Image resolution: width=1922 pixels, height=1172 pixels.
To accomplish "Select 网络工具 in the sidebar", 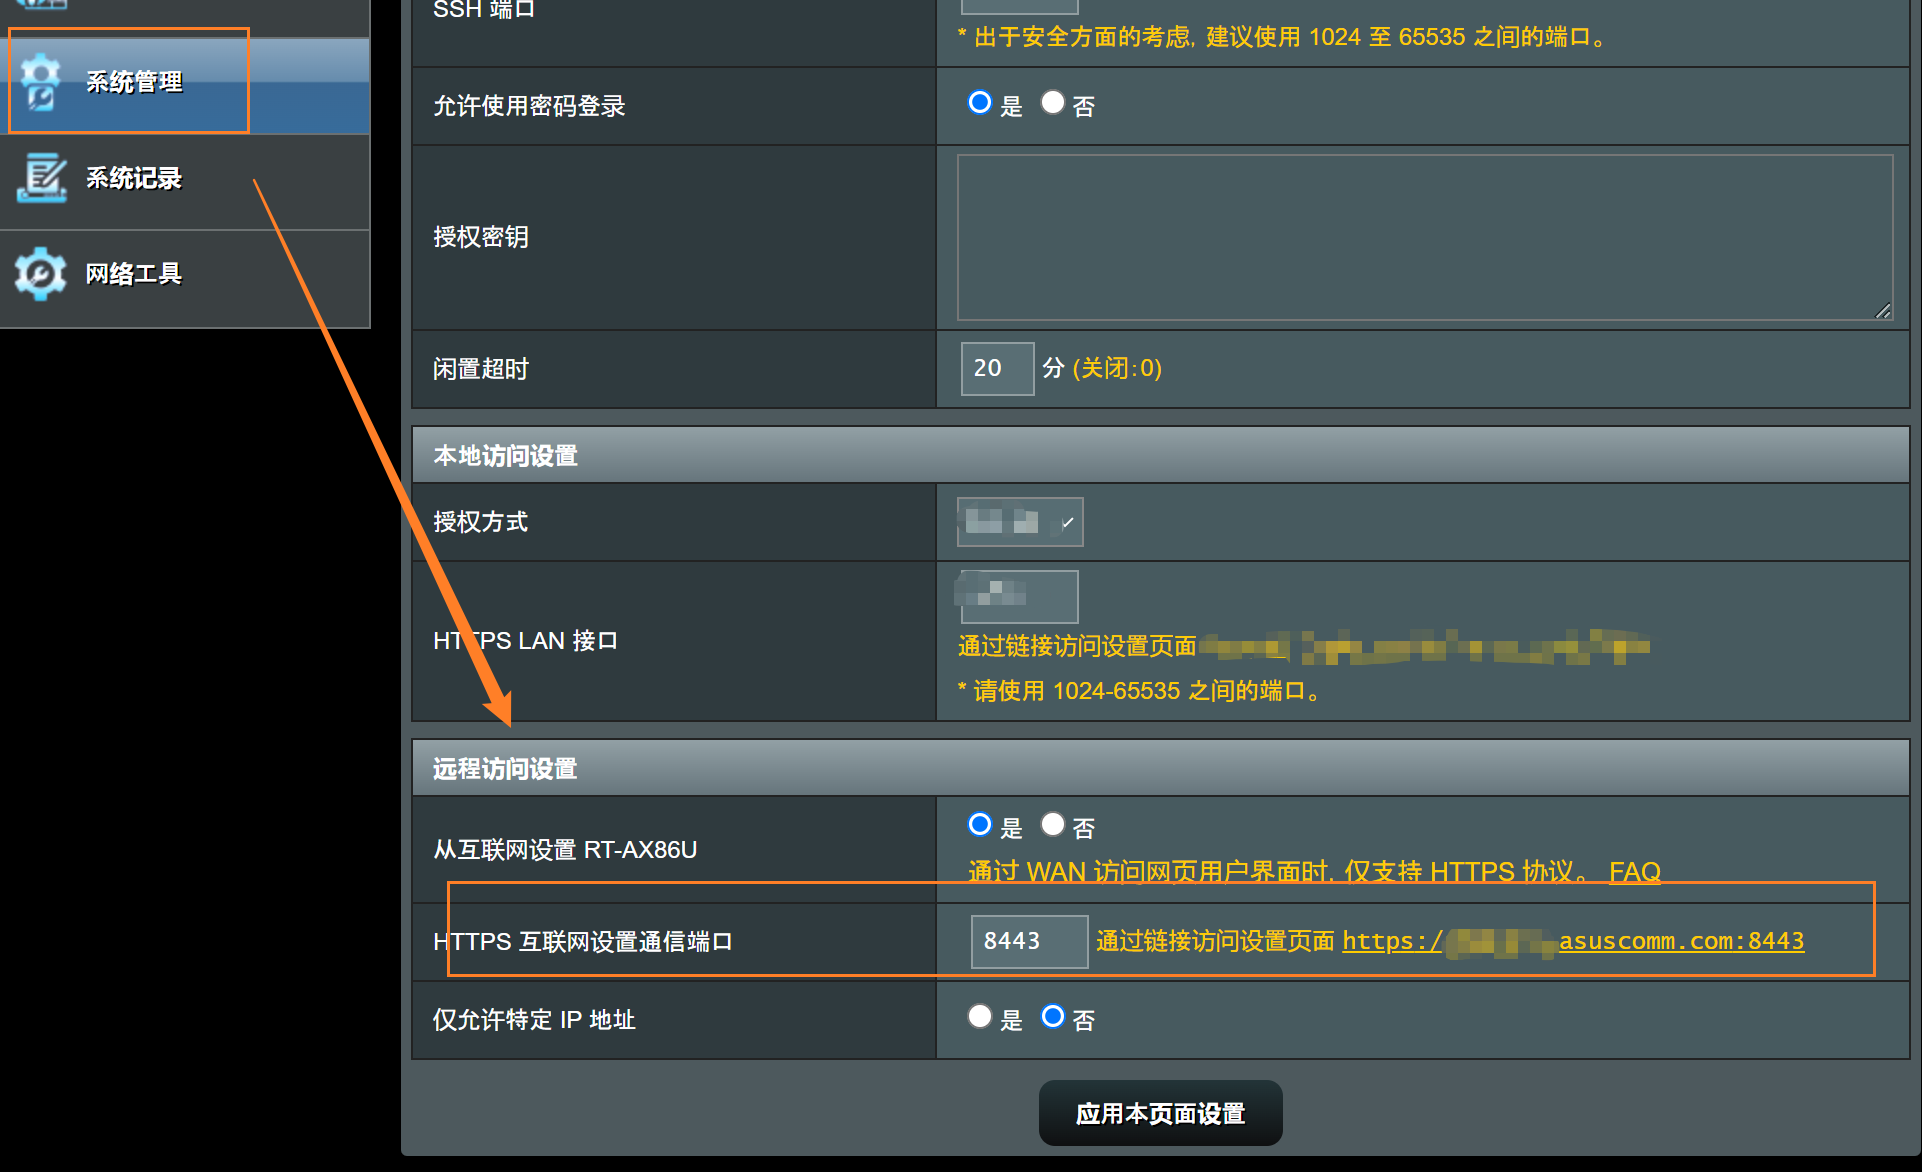I will (x=185, y=278).
